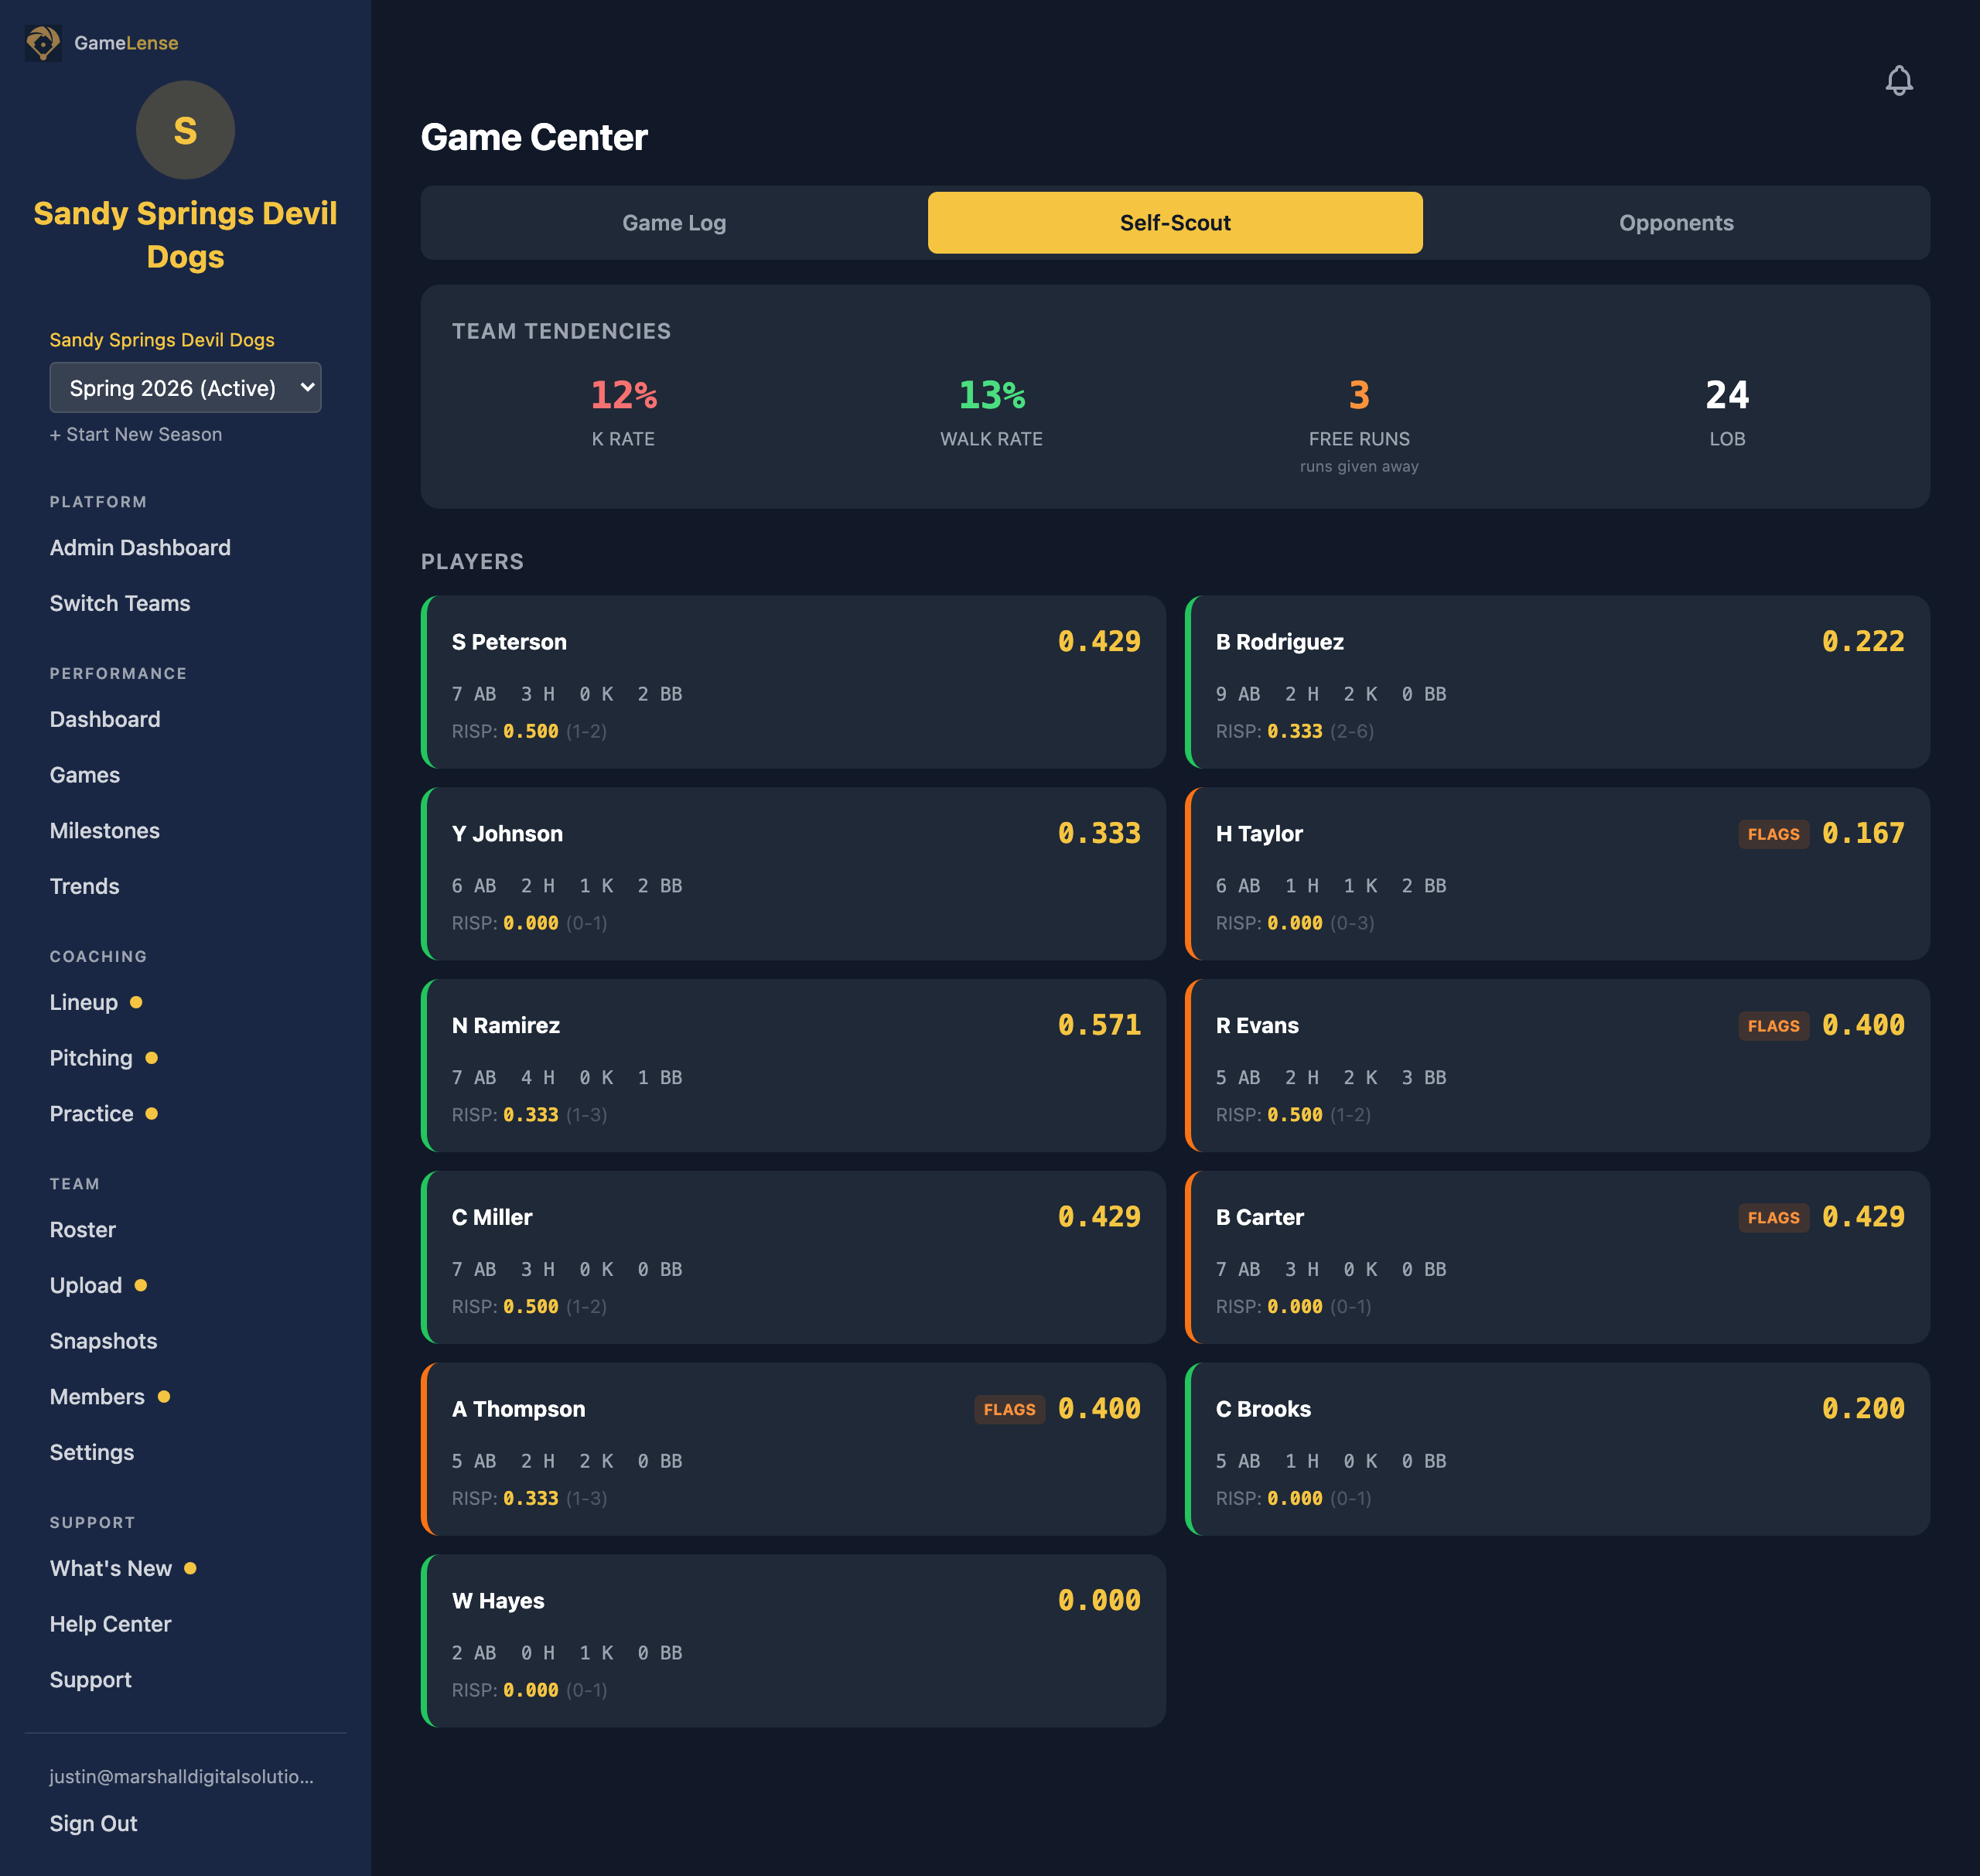Viewport: 1980px width, 1876px height.
Task: Click the FLAGS badge on R Evans
Action: [1773, 1026]
